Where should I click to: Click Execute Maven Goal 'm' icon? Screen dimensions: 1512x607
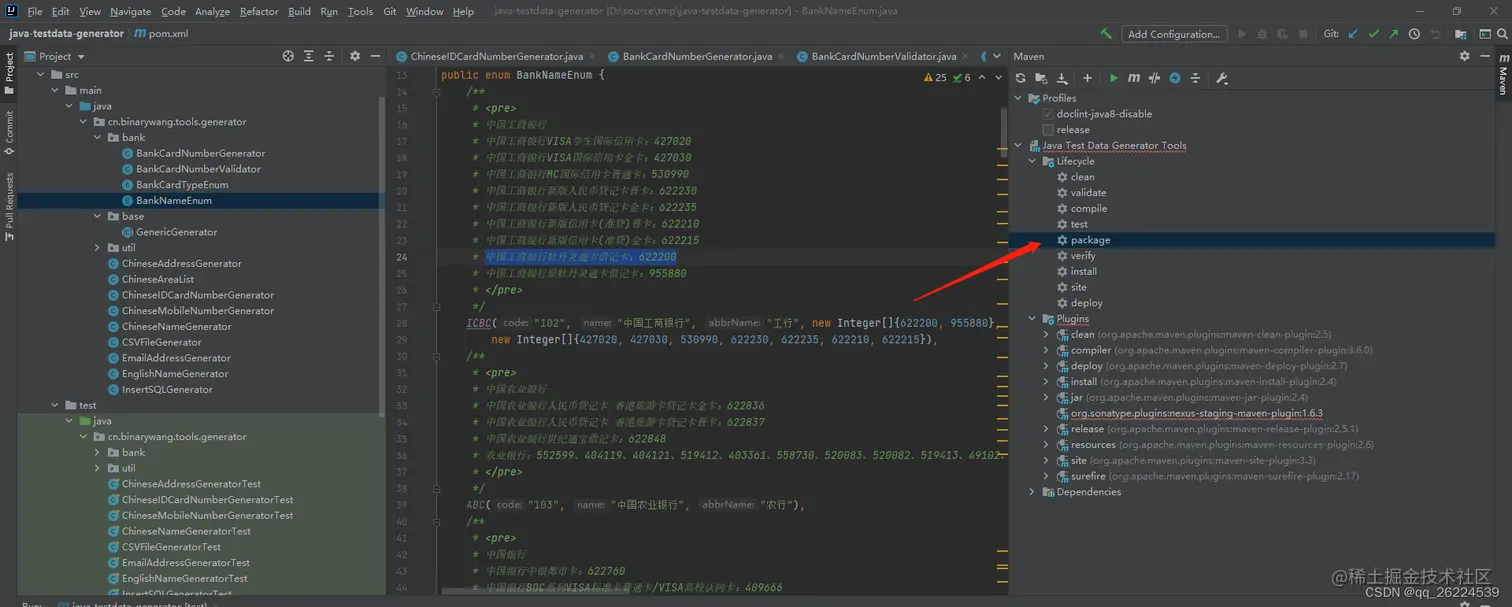(1134, 78)
